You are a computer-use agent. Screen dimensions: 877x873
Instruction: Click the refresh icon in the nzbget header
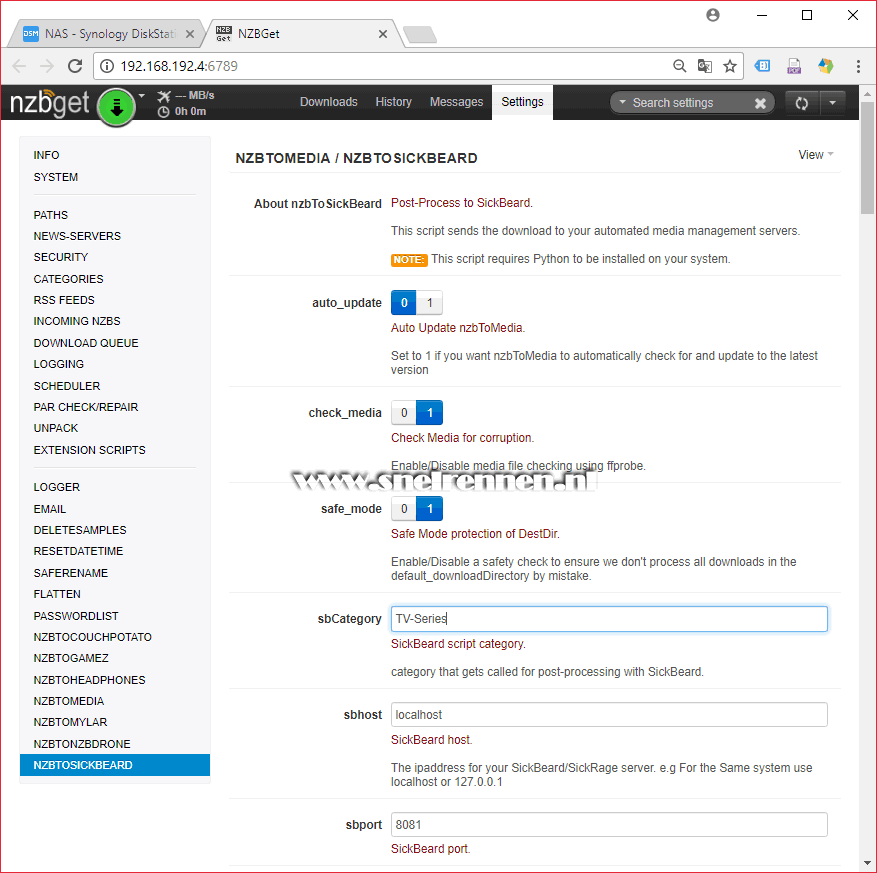click(x=801, y=103)
